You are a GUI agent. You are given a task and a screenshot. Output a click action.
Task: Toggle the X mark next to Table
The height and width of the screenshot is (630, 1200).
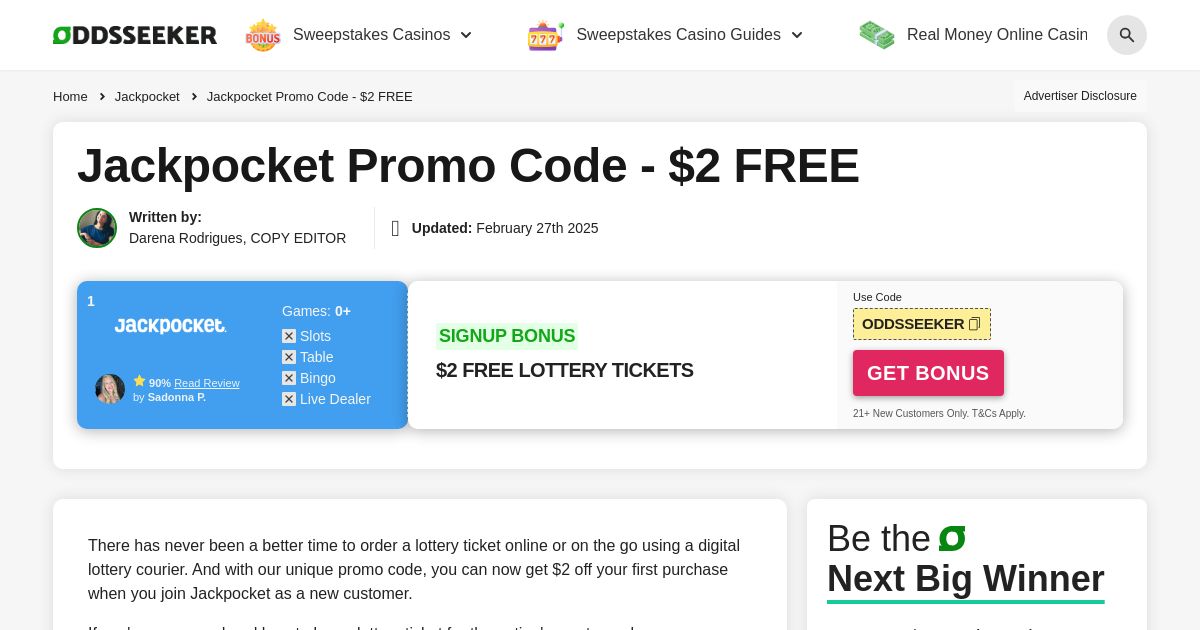[x=289, y=357]
